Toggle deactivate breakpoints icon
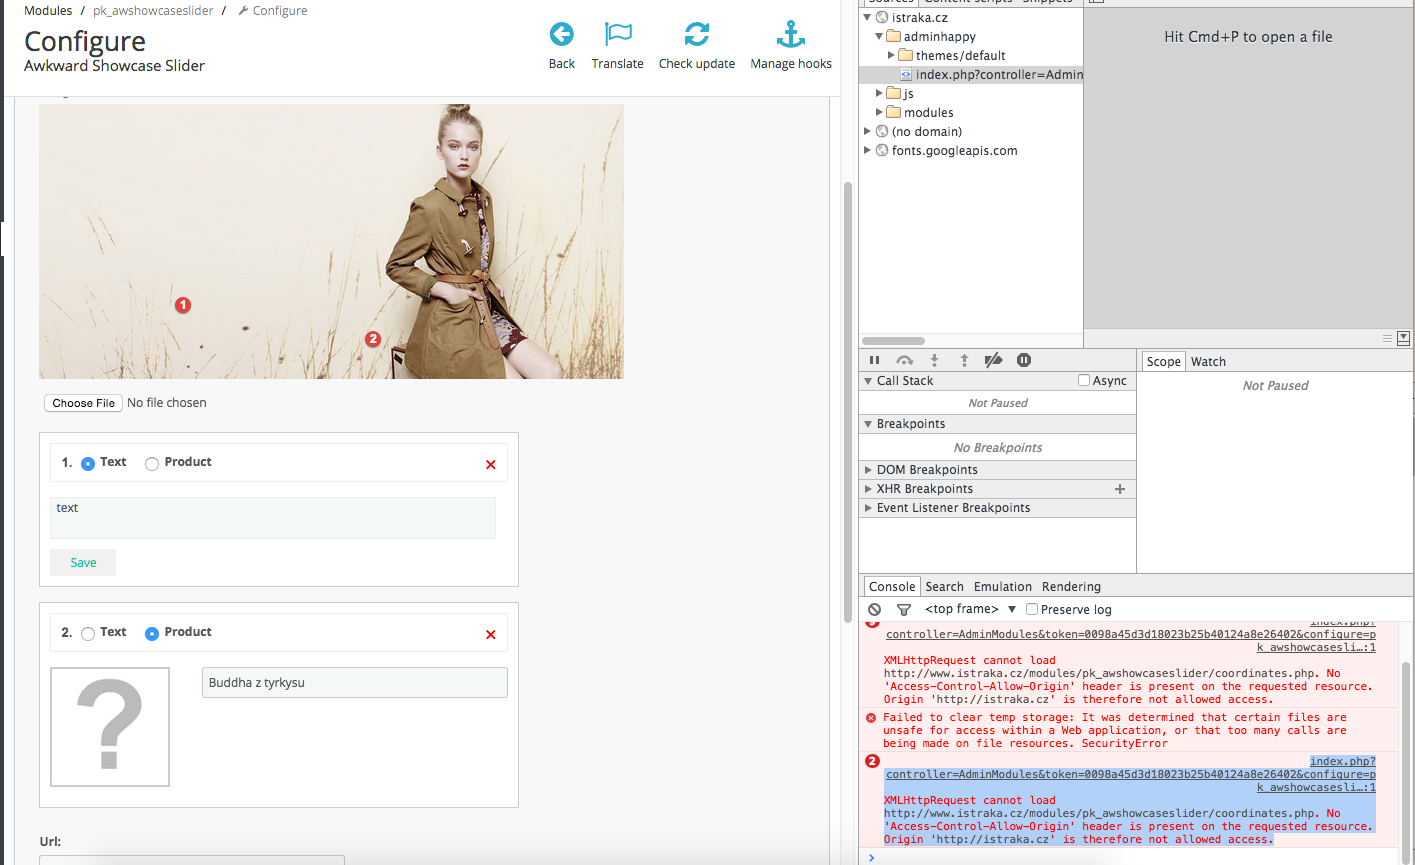The width and height of the screenshot is (1415, 865). click(993, 360)
